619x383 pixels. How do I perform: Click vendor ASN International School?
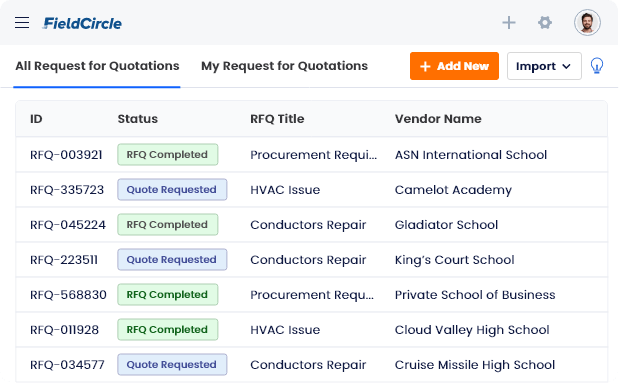pyautogui.click(x=471, y=155)
